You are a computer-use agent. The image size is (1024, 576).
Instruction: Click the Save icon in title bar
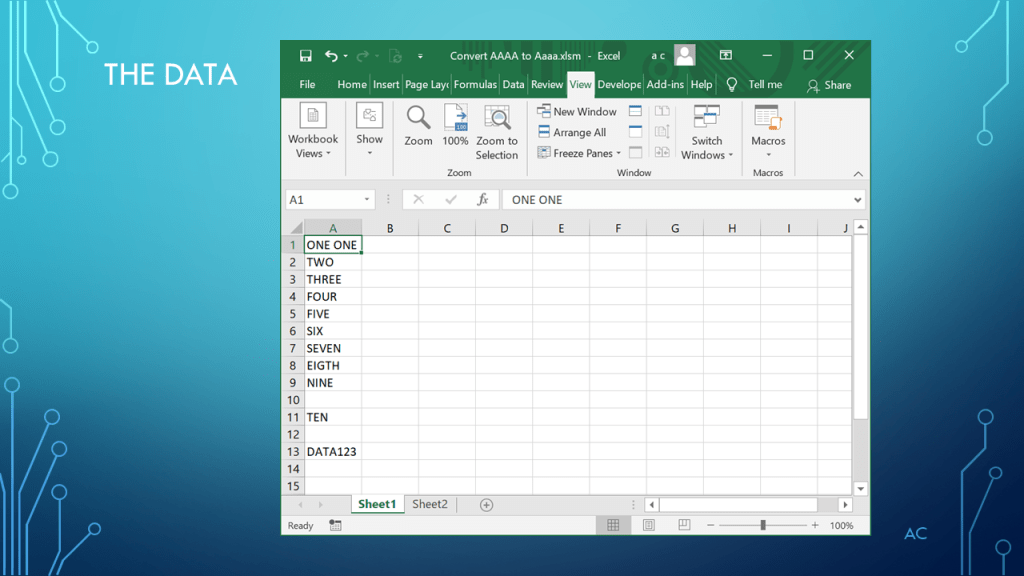click(x=306, y=56)
